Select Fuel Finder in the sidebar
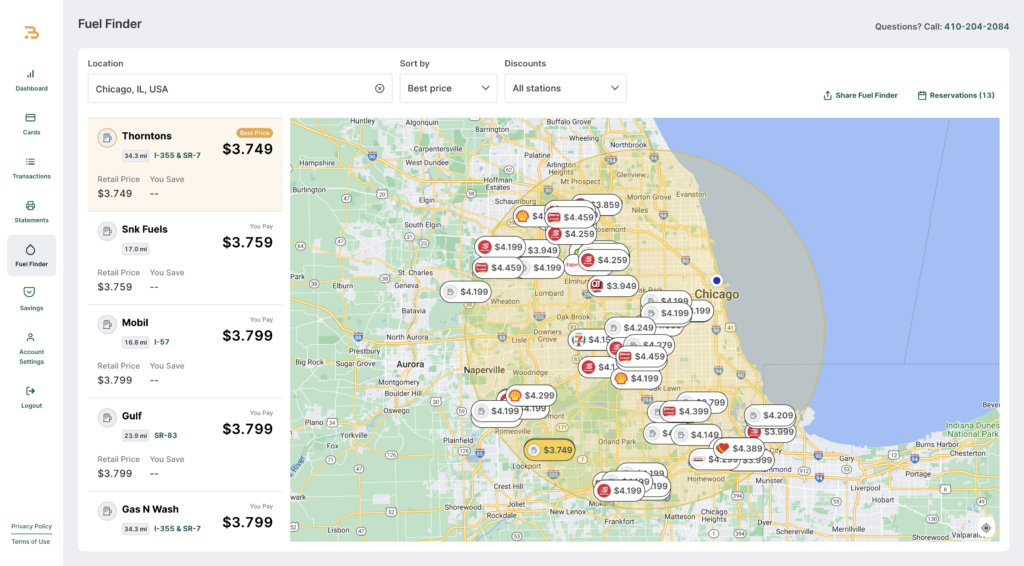This screenshot has height=566, width=1024. pos(31,255)
